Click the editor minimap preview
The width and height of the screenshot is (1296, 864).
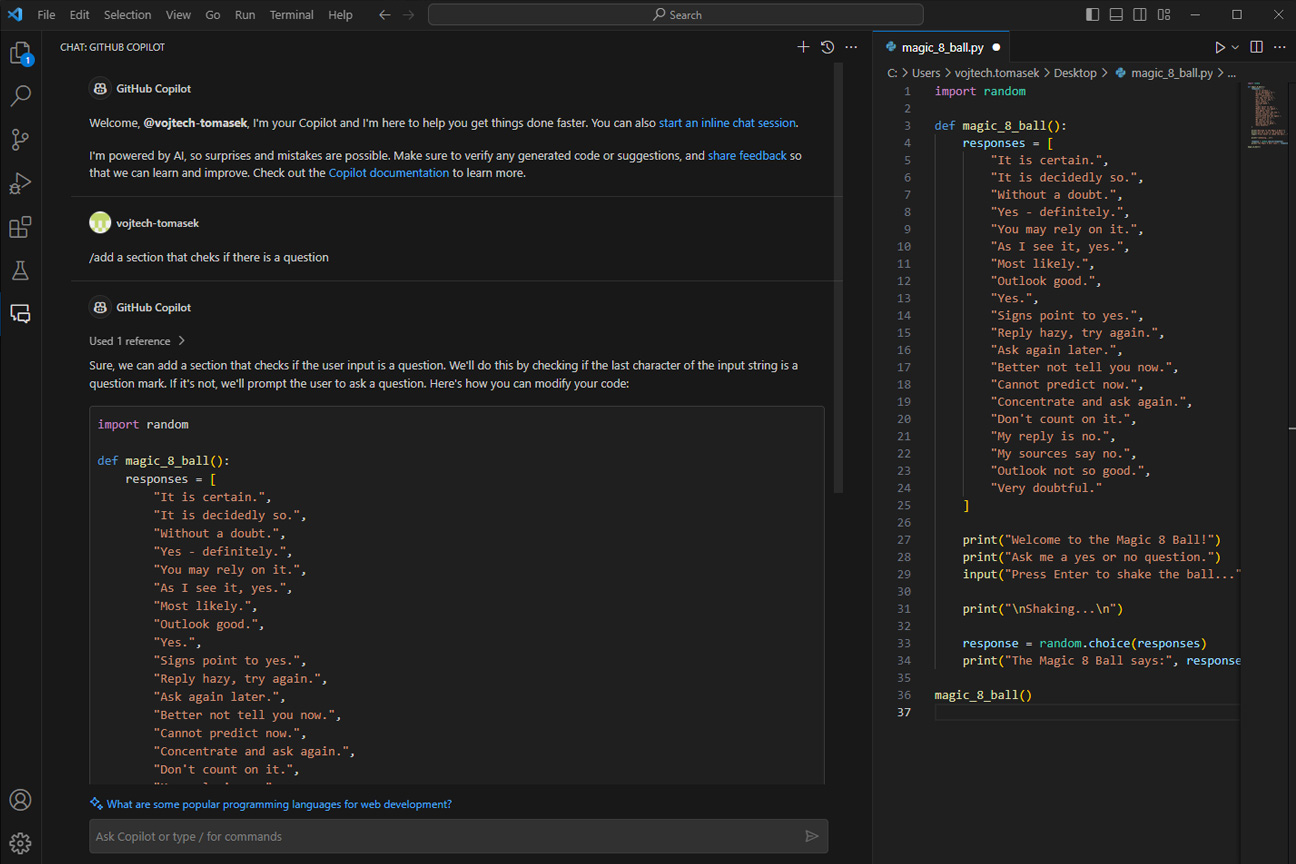1265,116
